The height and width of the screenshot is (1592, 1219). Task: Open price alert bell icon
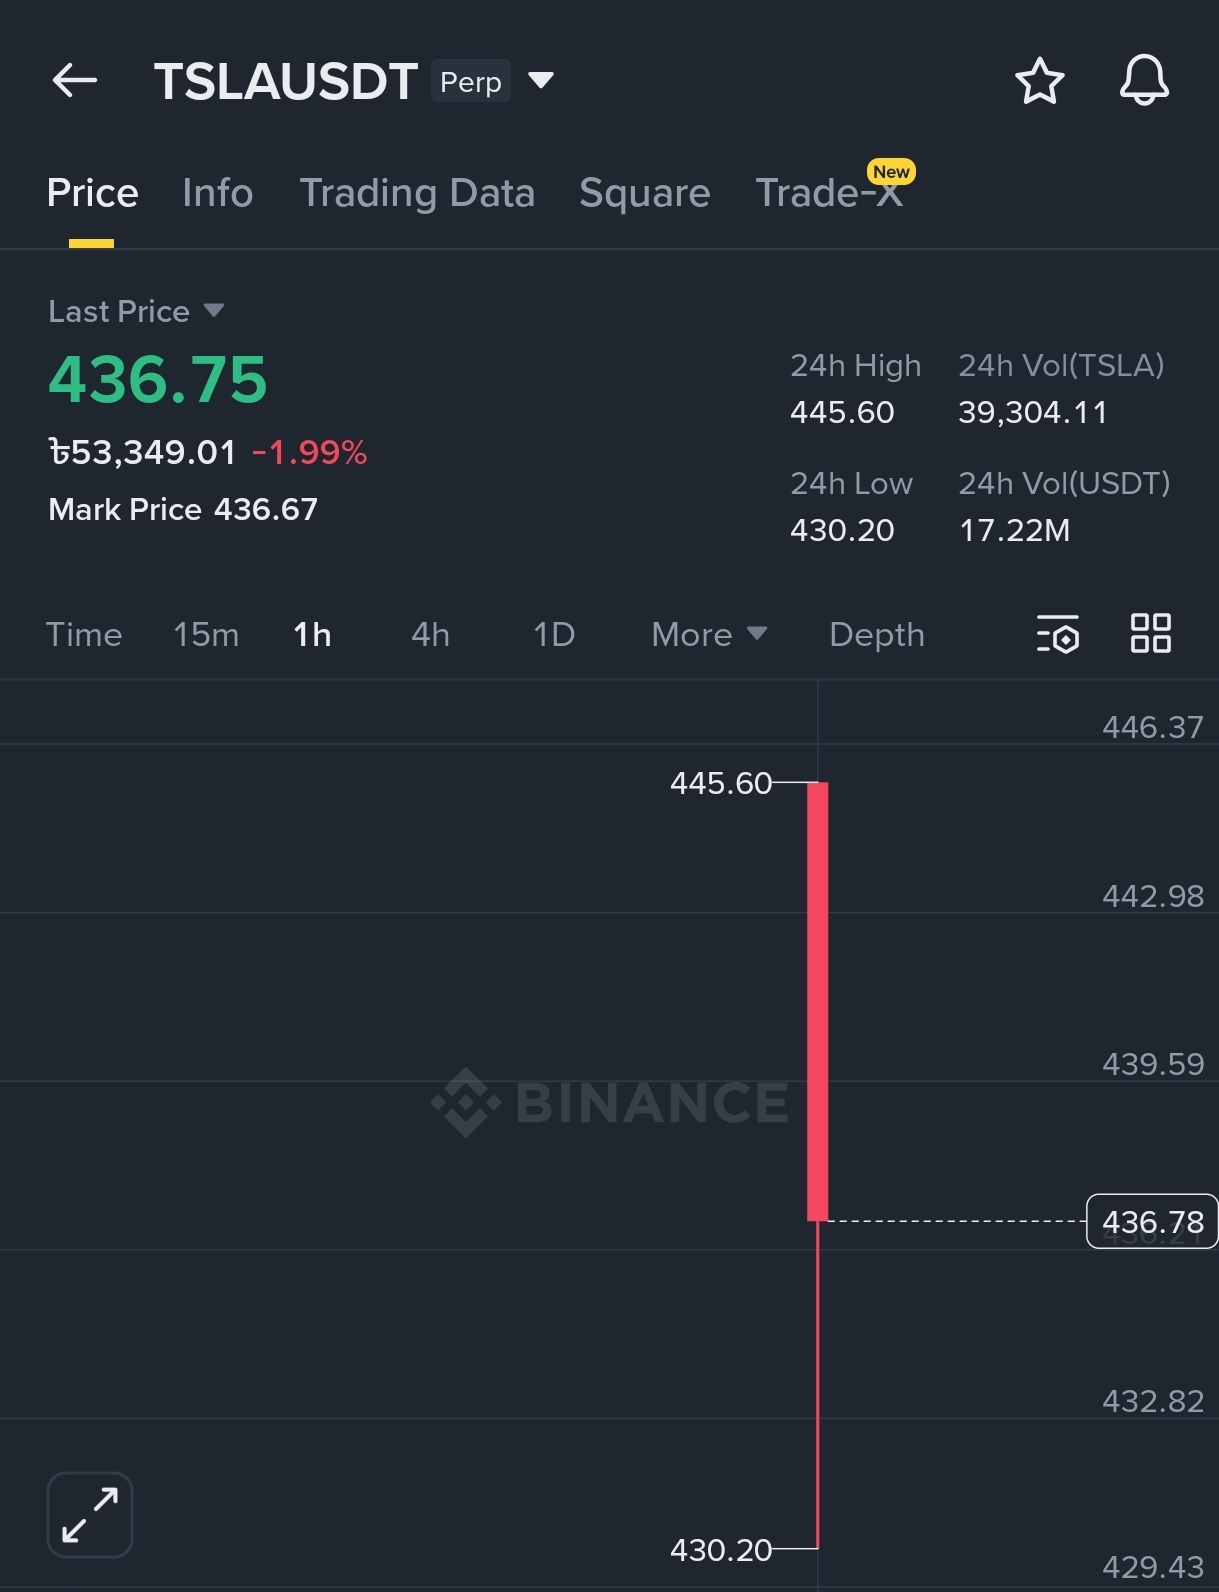pos(1144,81)
